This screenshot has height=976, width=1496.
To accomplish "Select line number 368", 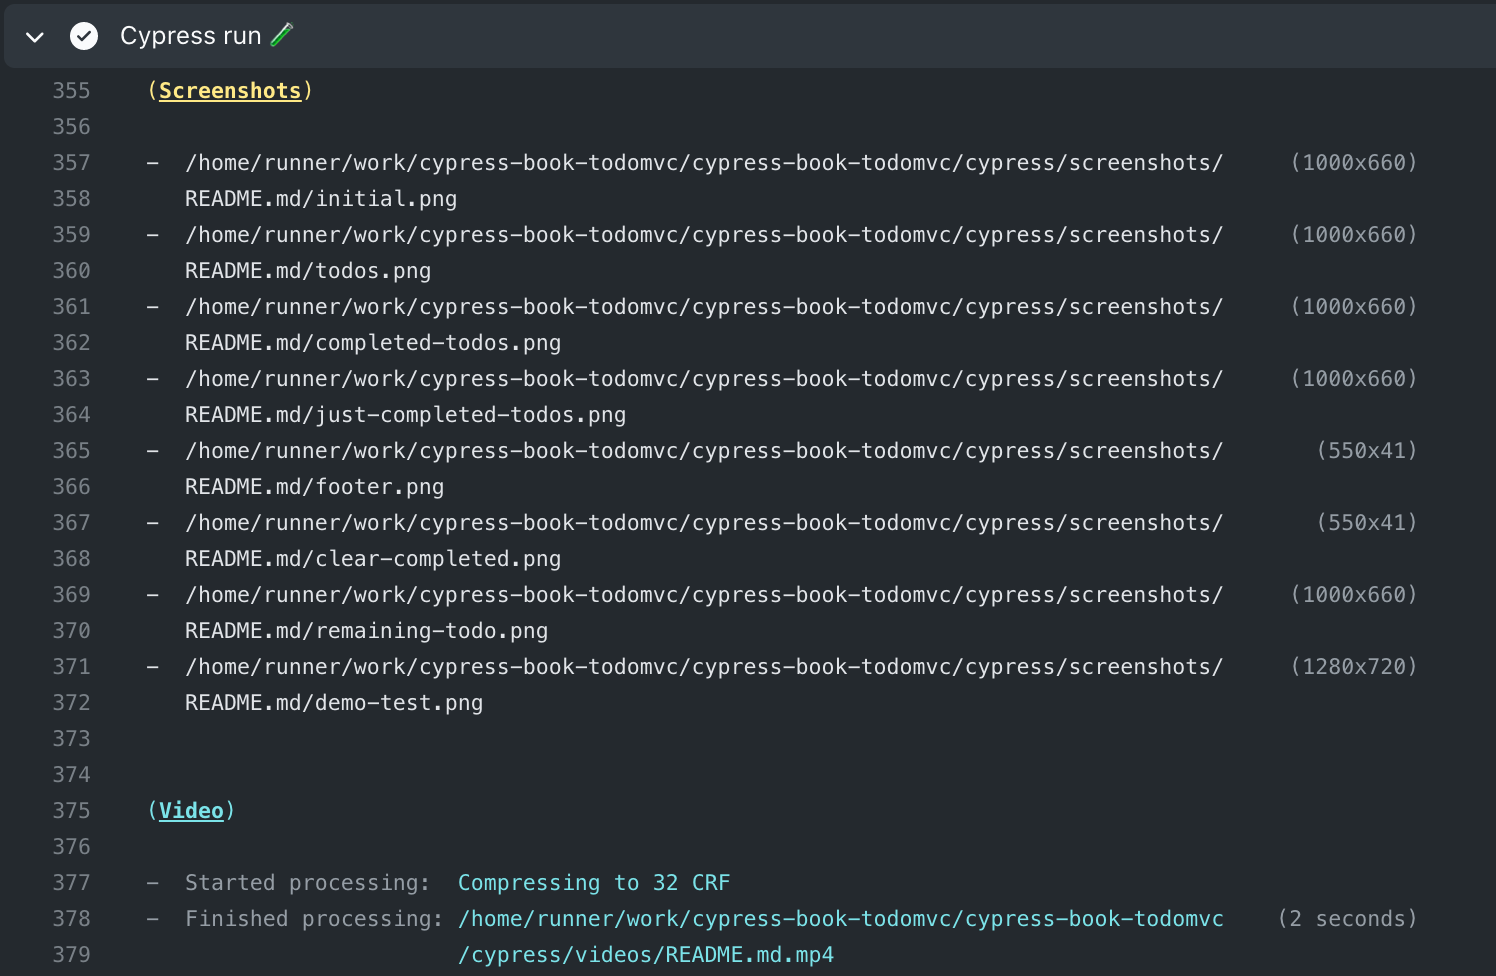I will click(x=71, y=559).
